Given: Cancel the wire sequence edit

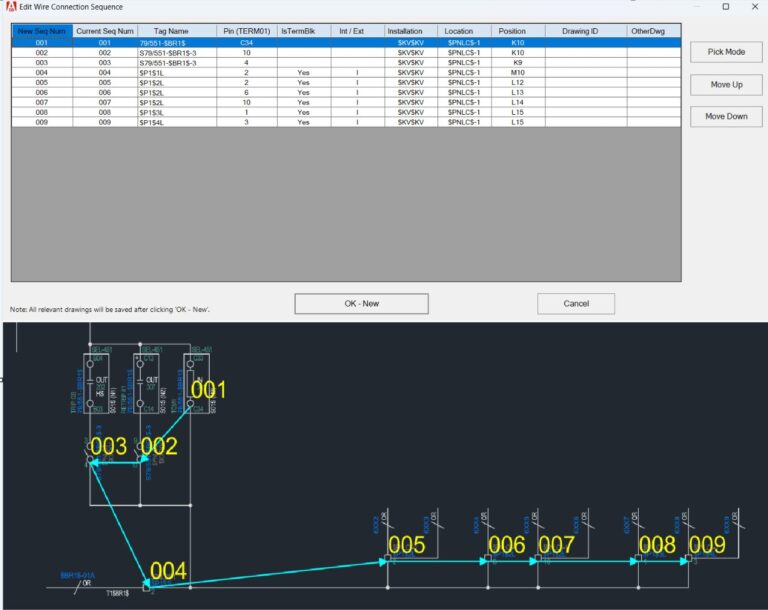Looking at the screenshot, I should point(576,303).
